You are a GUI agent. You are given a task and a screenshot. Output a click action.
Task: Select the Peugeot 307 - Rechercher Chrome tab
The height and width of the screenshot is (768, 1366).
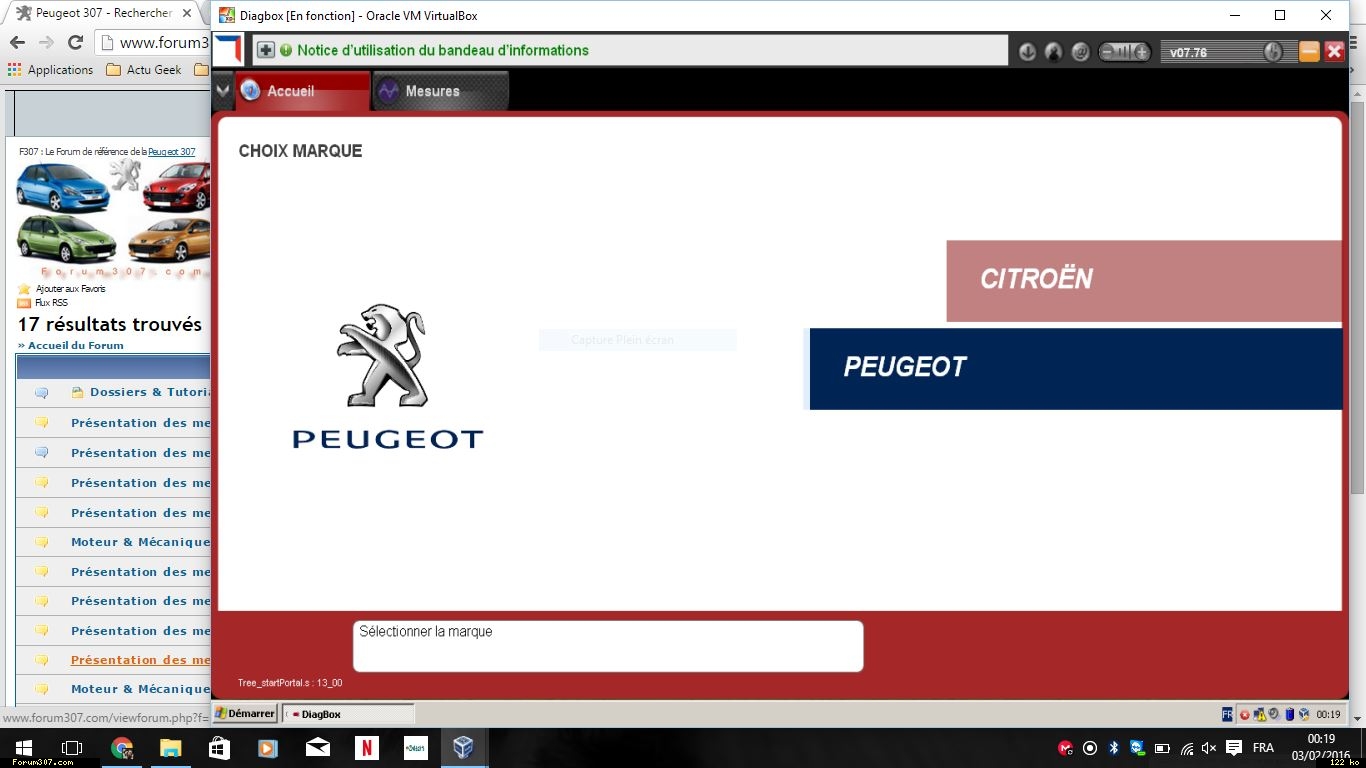[104, 13]
